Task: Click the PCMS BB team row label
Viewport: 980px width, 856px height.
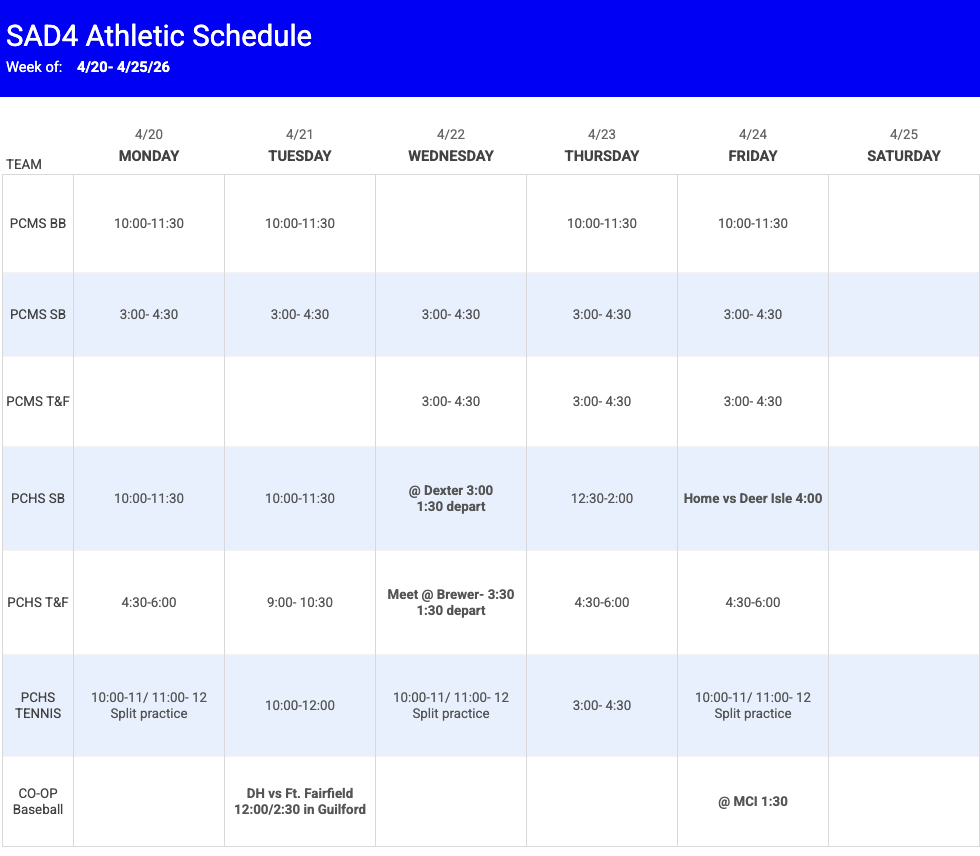Action: 38,223
